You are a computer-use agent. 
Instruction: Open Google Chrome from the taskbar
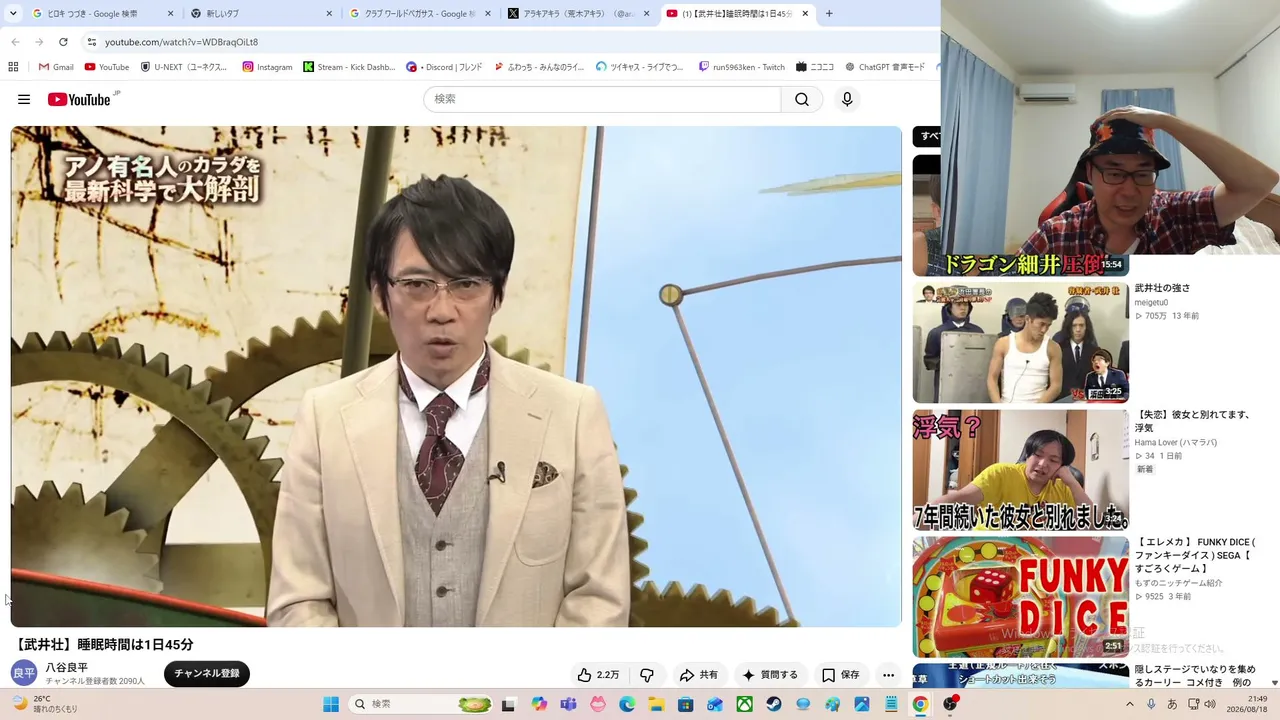[x=920, y=704]
